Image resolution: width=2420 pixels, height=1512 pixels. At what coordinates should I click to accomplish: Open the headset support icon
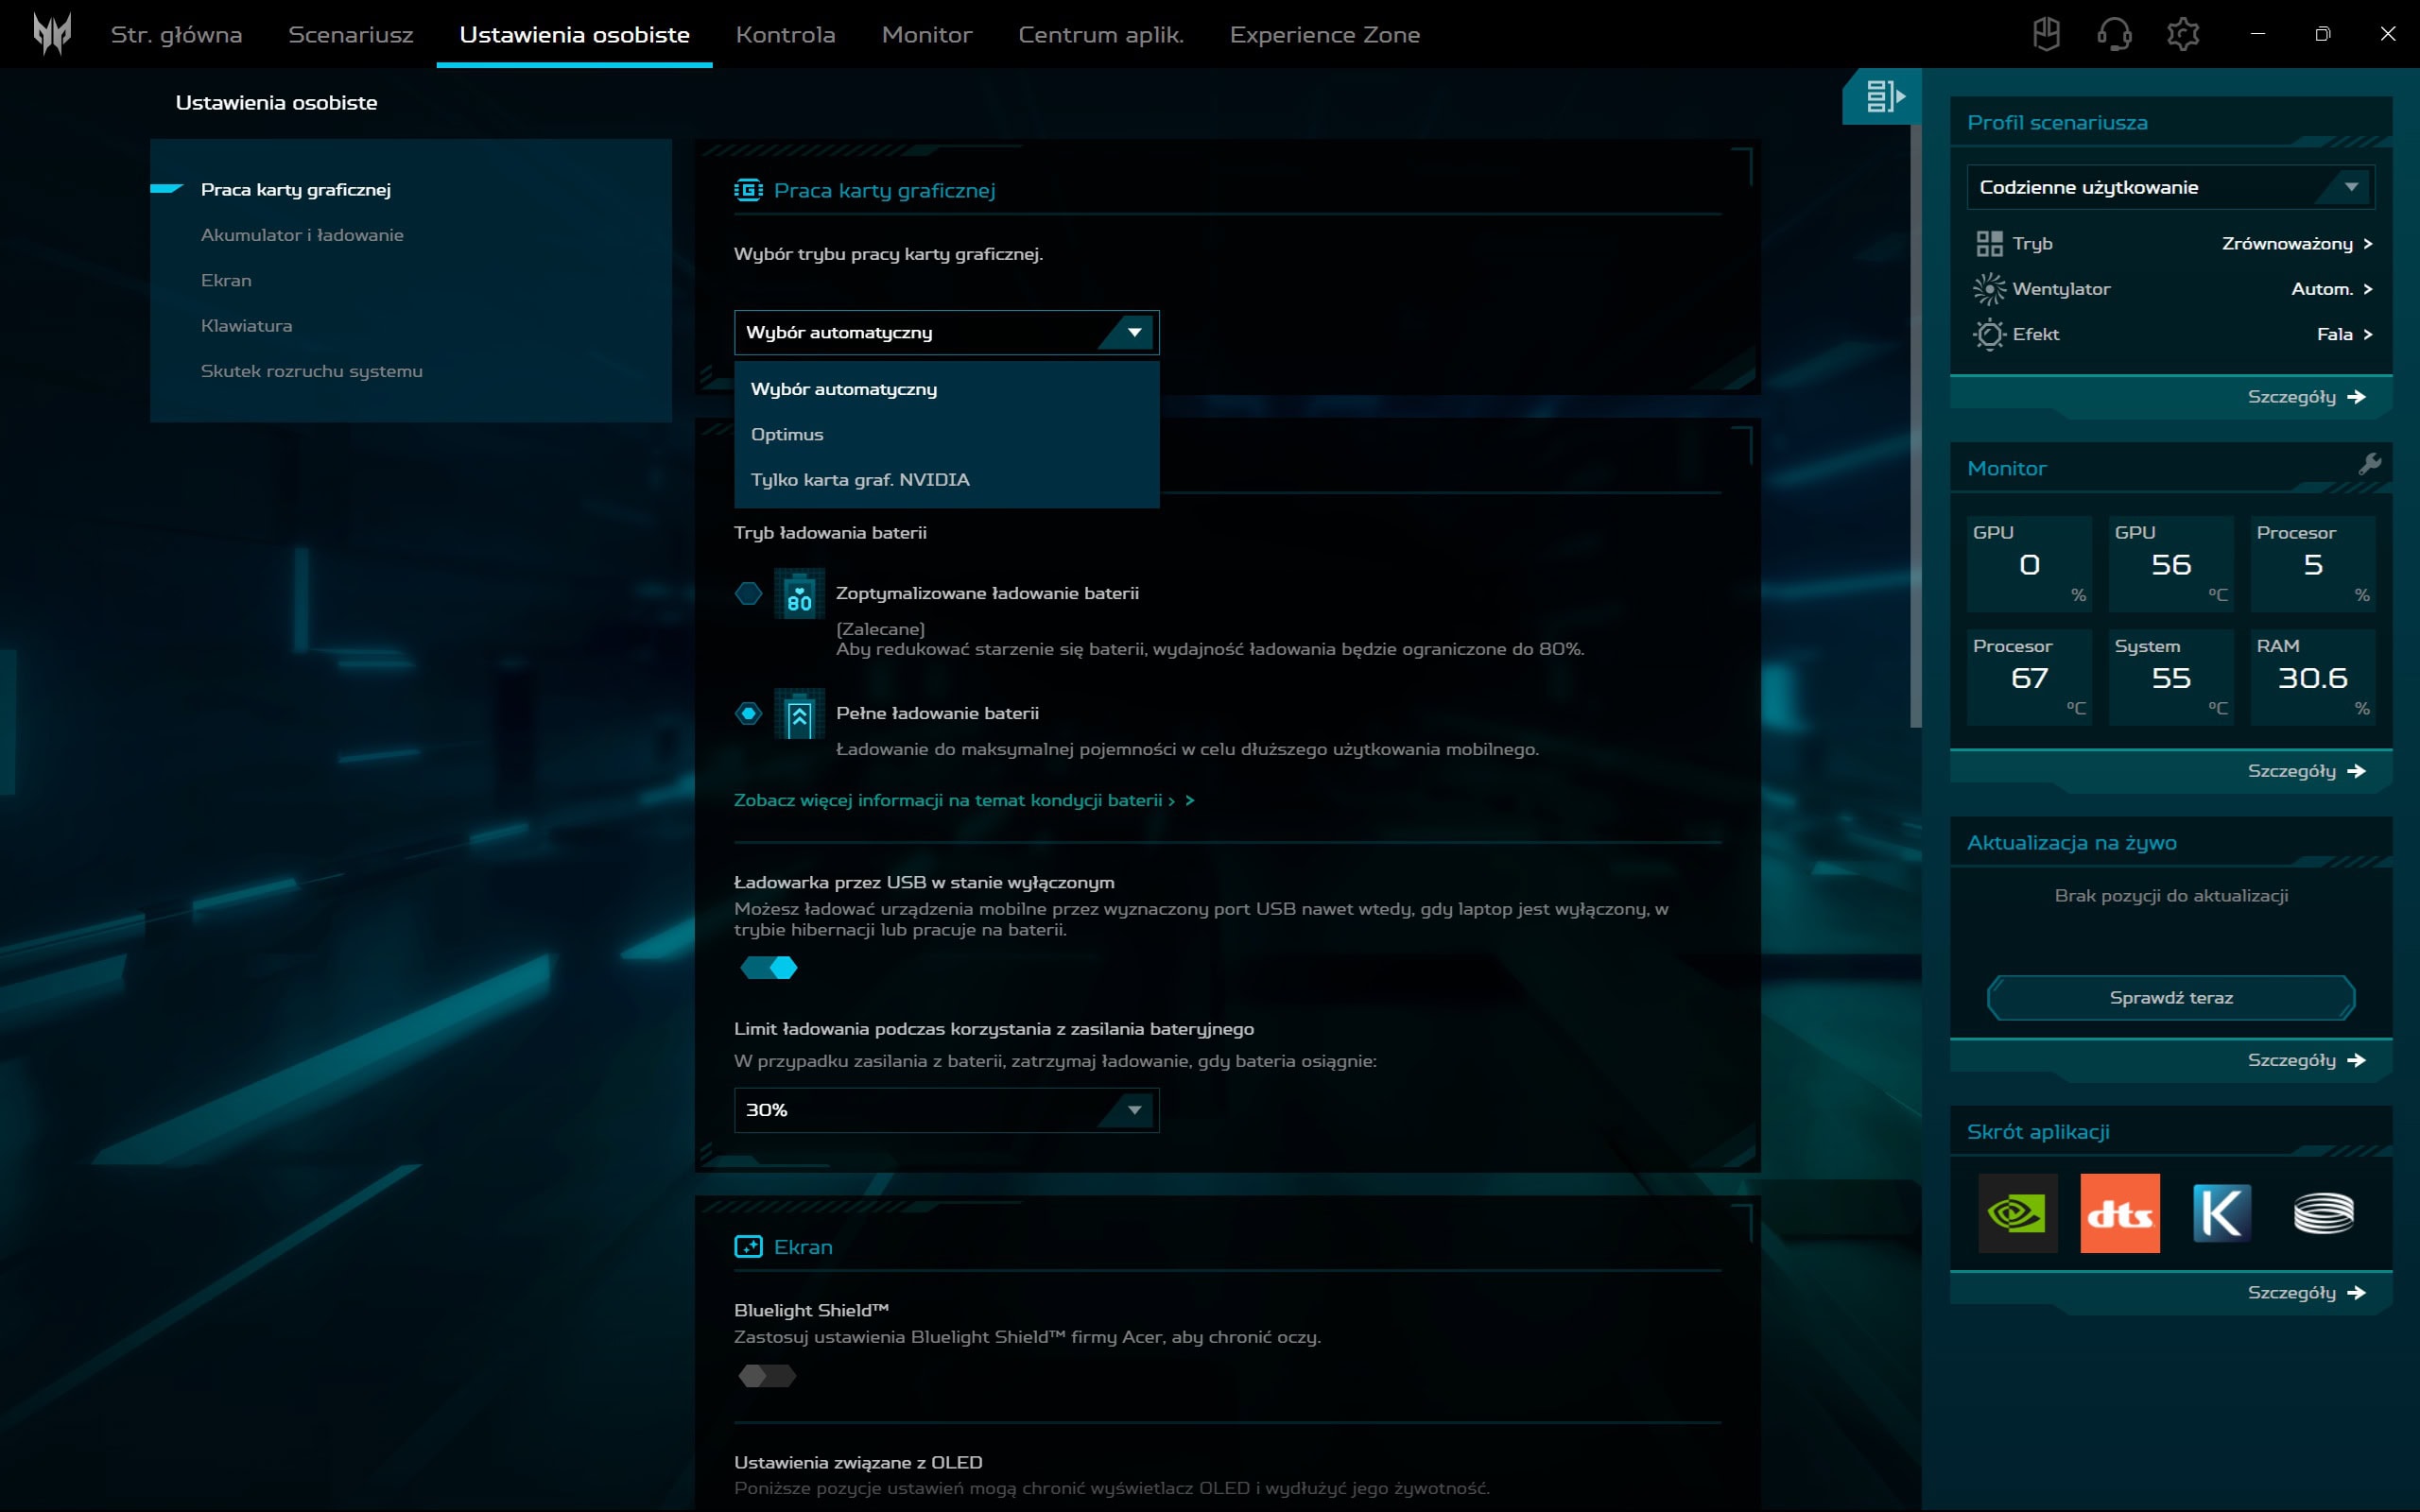pos(2113,34)
